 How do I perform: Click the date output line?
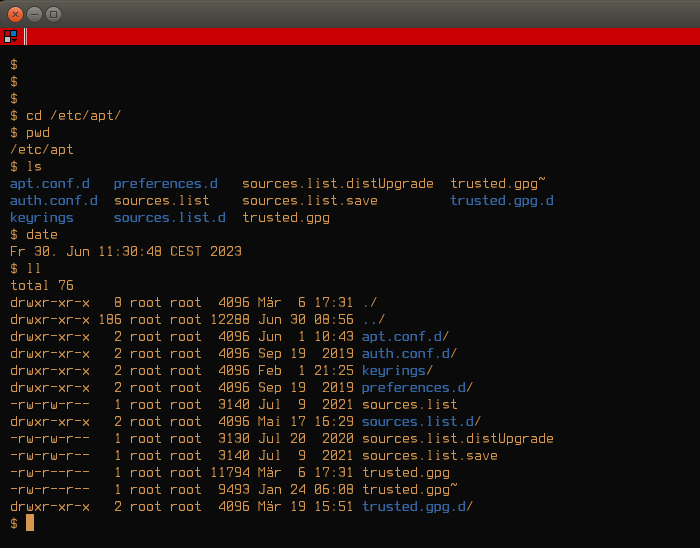[126, 252]
